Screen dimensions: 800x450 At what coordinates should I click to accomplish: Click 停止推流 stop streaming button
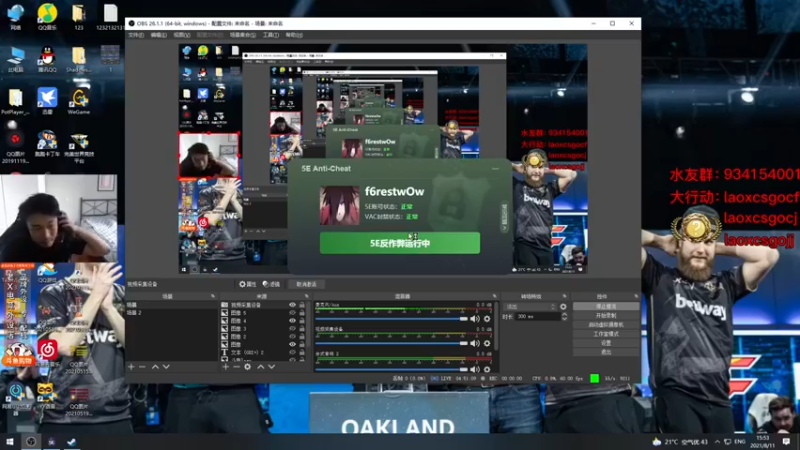click(606, 306)
